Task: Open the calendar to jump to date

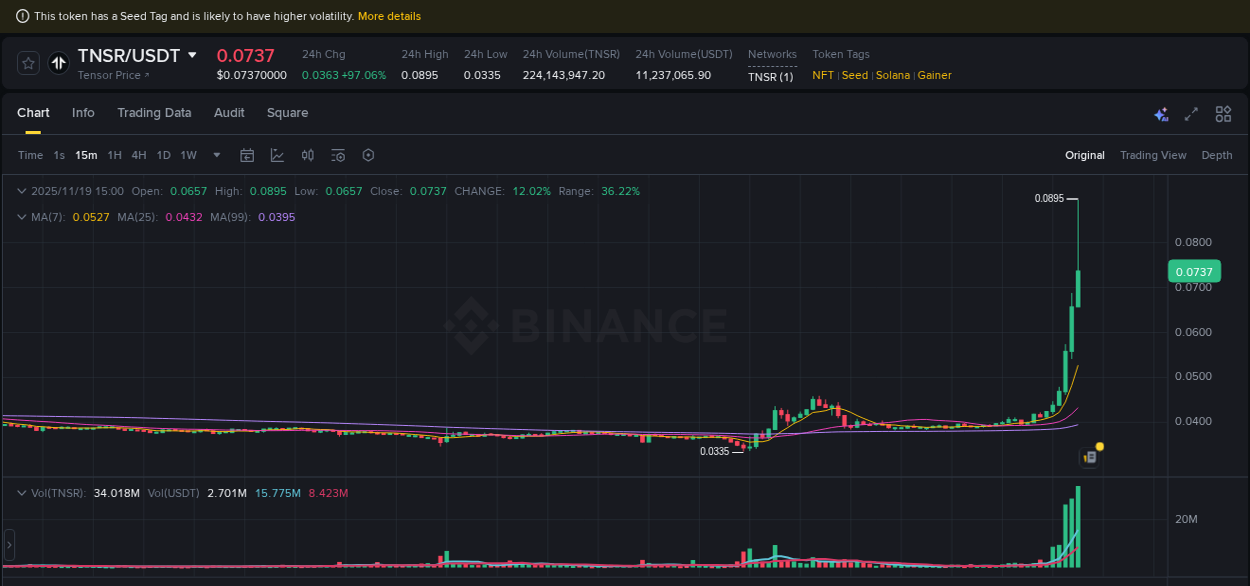Action: pyautogui.click(x=247, y=155)
